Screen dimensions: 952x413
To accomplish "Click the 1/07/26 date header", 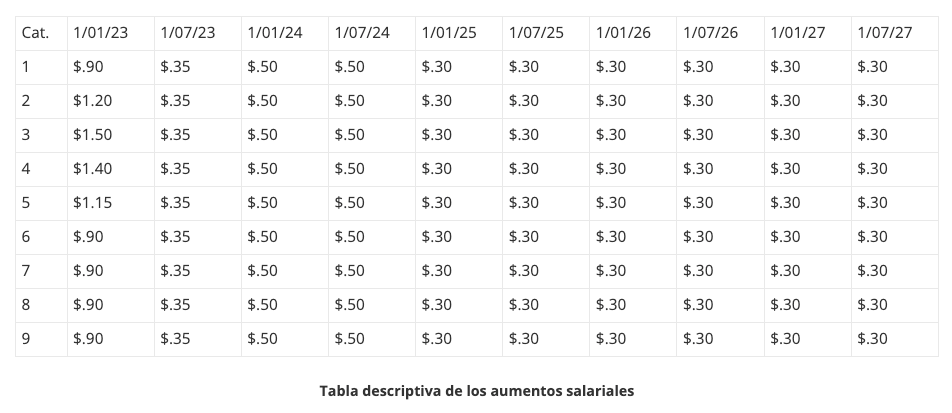I will pyautogui.click(x=720, y=33).
